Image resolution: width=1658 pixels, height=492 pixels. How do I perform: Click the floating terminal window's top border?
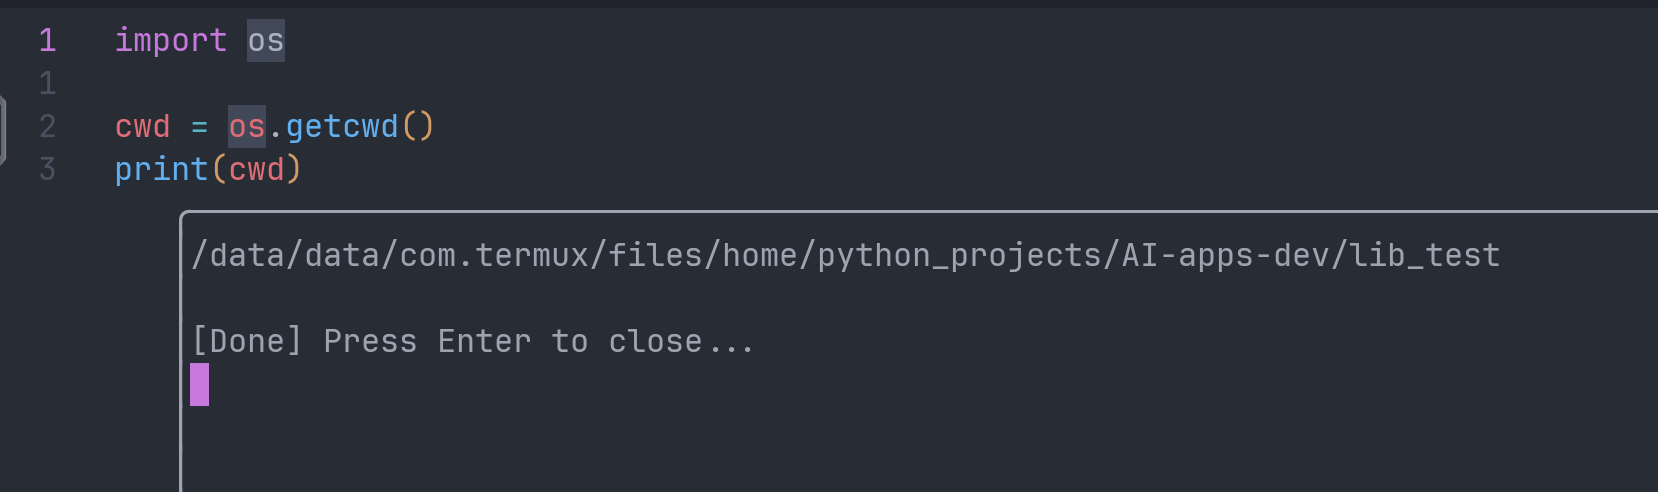[x=900, y=212]
